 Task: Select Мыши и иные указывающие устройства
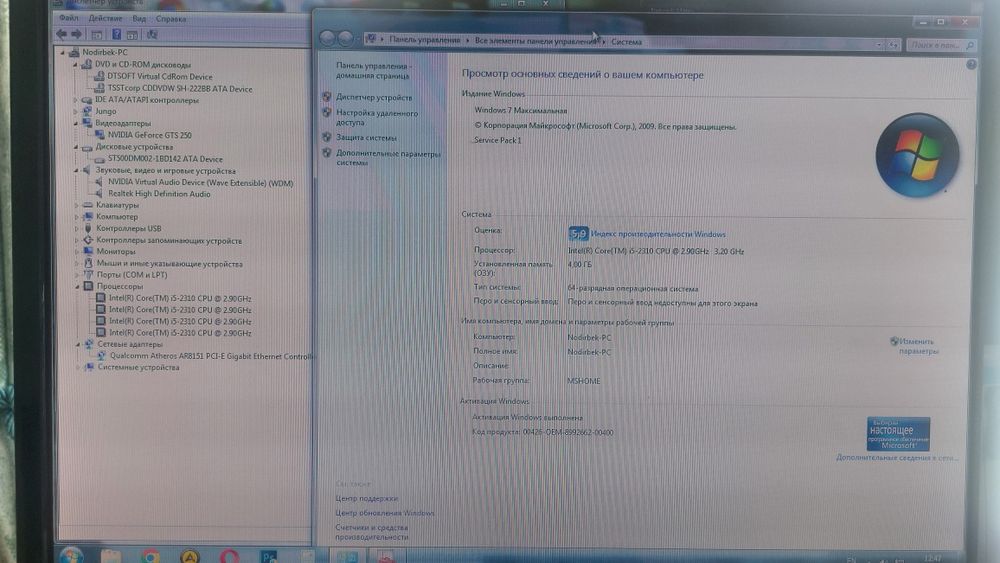pos(169,263)
